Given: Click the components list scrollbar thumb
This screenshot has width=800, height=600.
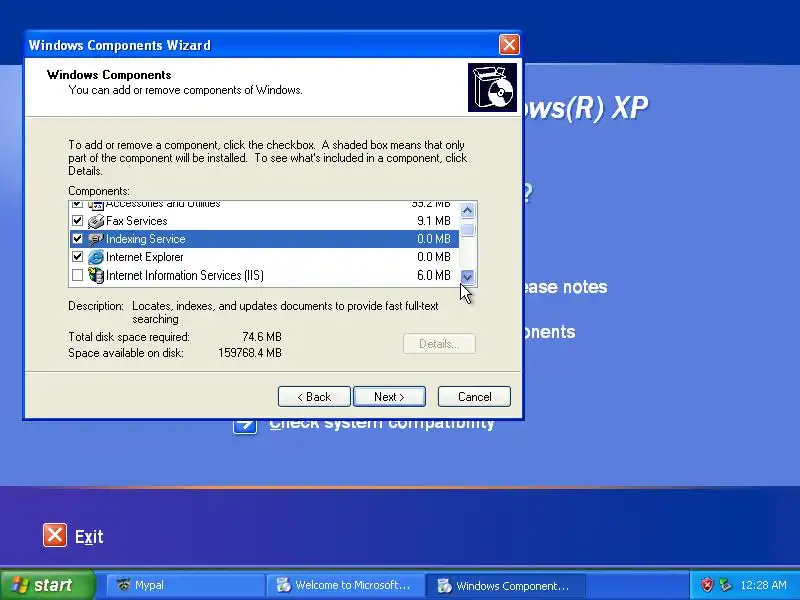Looking at the screenshot, I should pyautogui.click(x=467, y=230).
